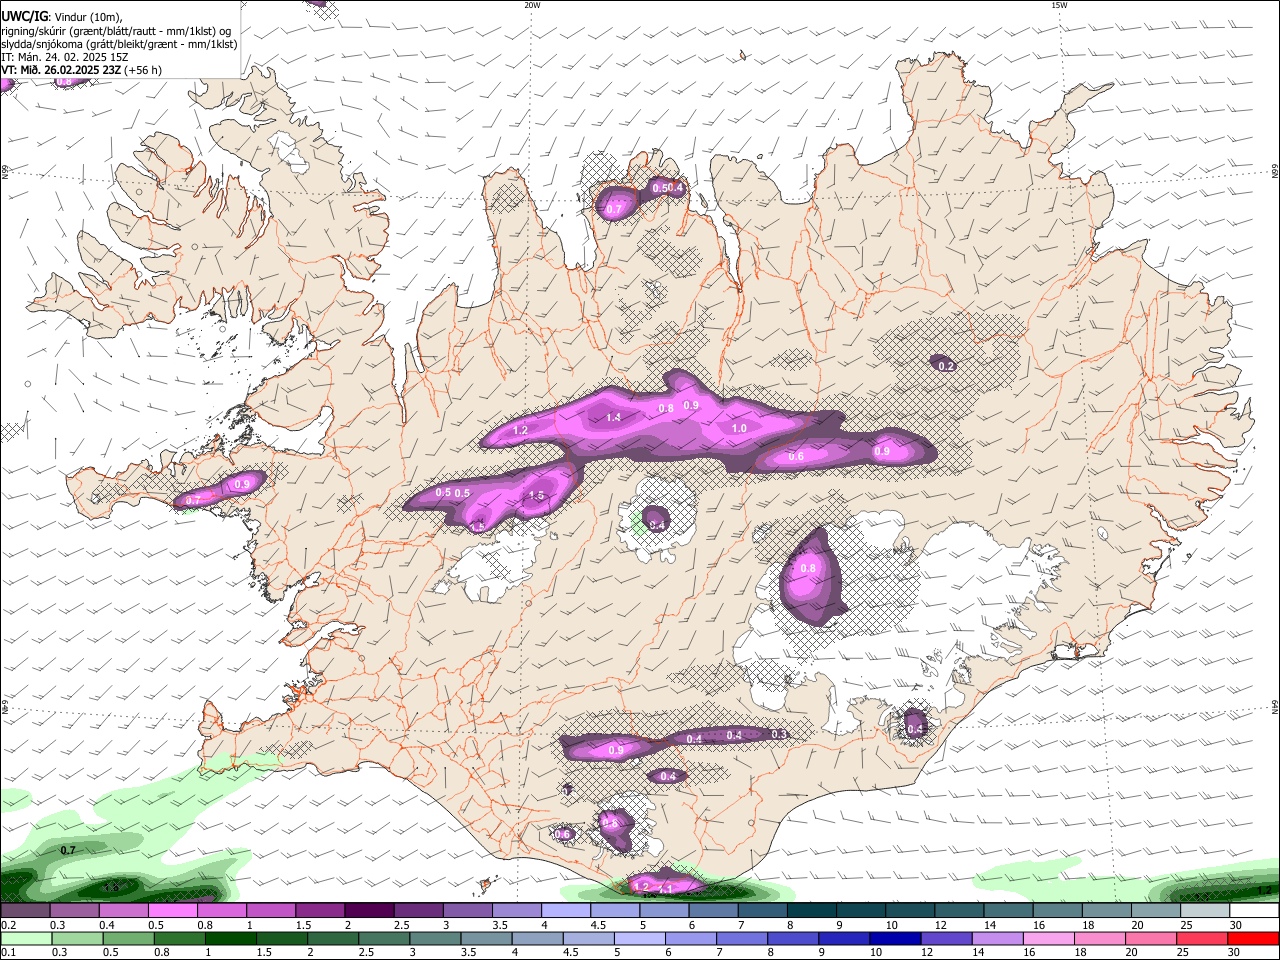
Task: Select the grey-purple 0.2–0.3 snowfall legend swatch
Action: coord(25,910)
